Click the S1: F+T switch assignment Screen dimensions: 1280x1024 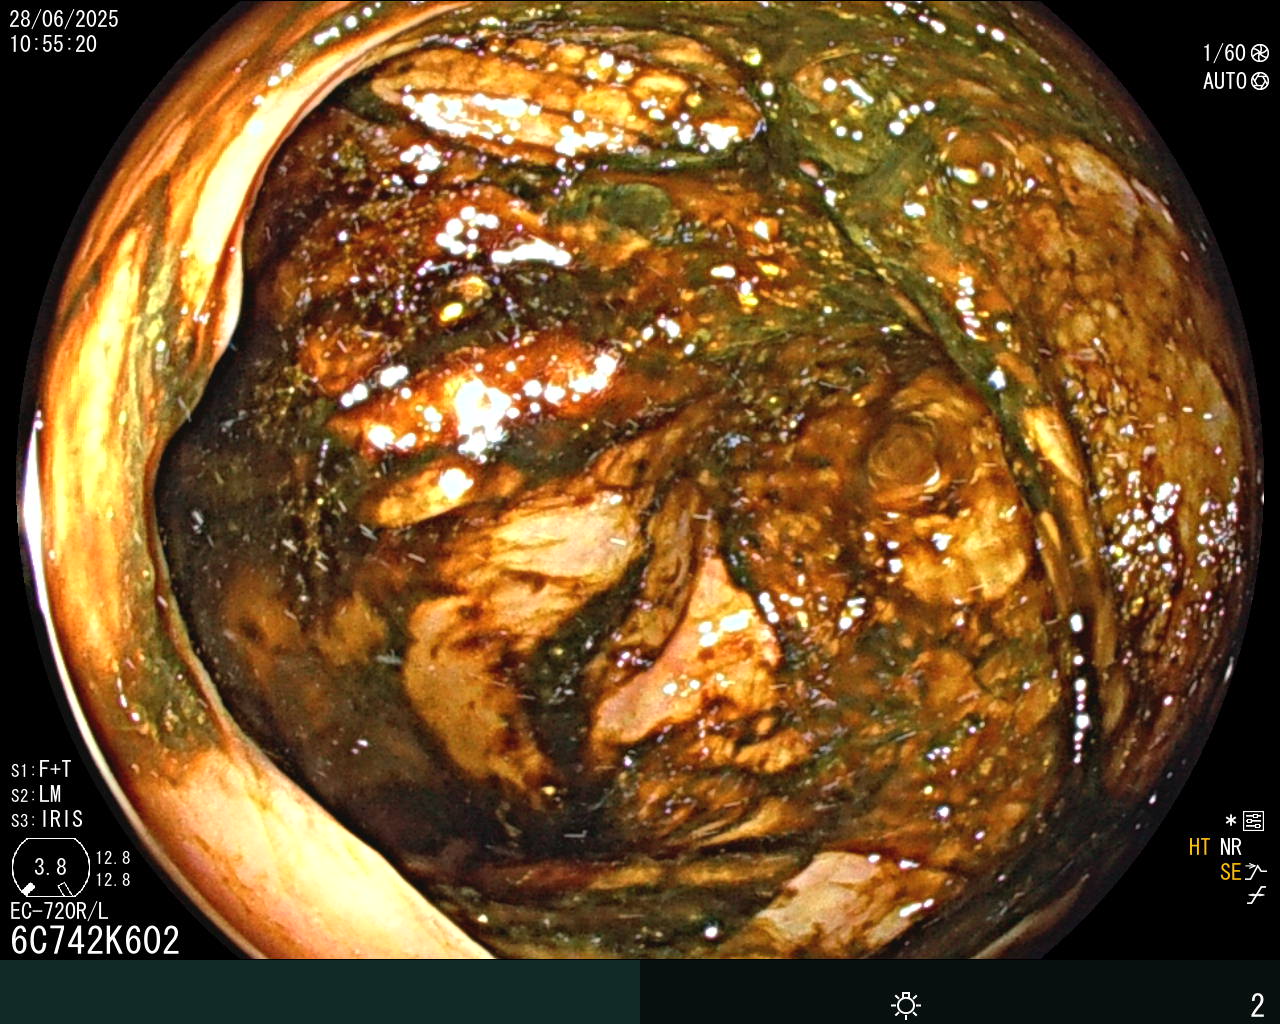(41, 769)
